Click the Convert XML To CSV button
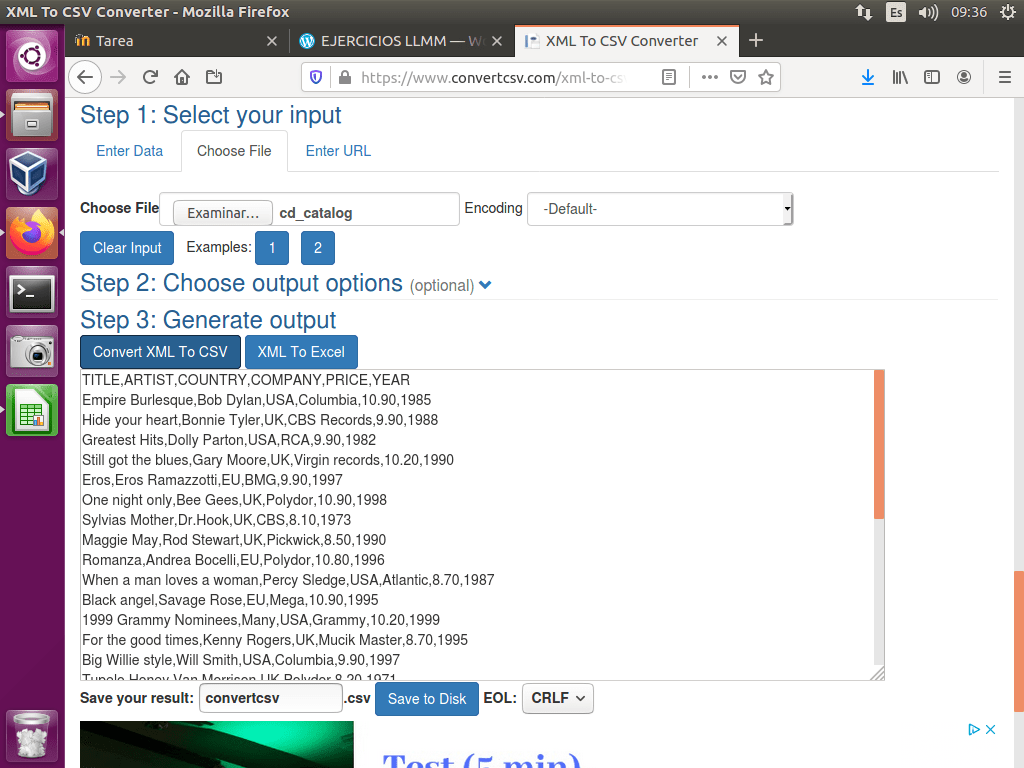 pyautogui.click(x=160, y=352)
